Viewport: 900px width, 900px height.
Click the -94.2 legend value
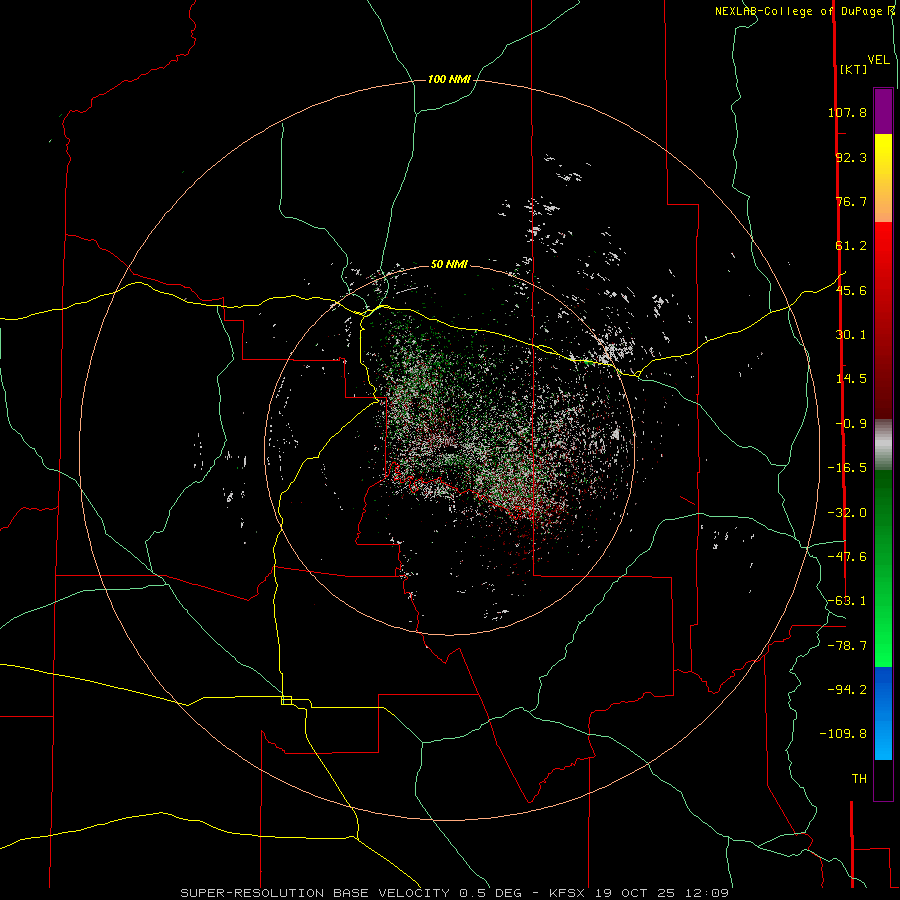(x=847, y=690)
